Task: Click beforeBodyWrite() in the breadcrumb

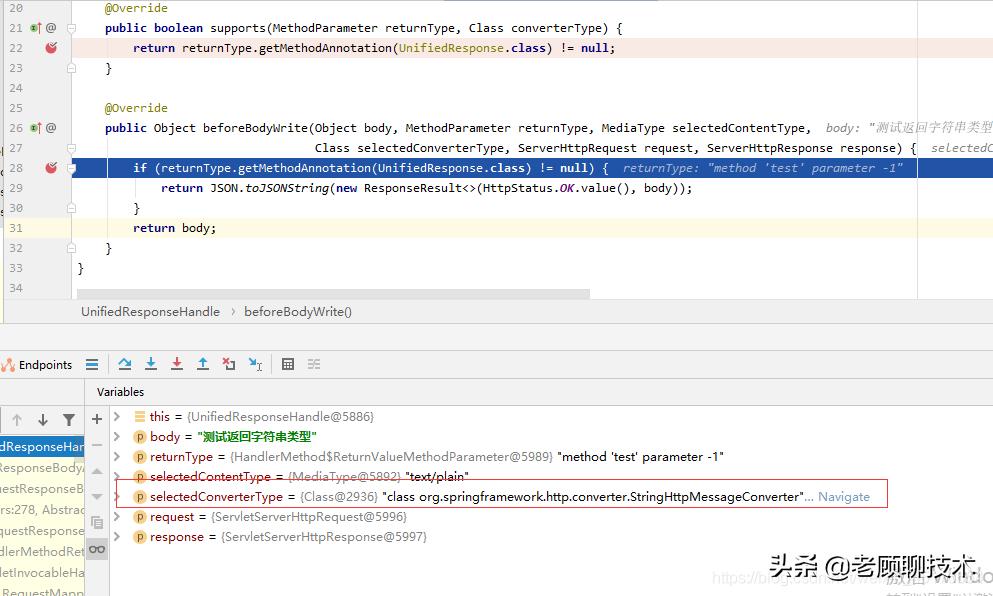Action: pos(298,312)
